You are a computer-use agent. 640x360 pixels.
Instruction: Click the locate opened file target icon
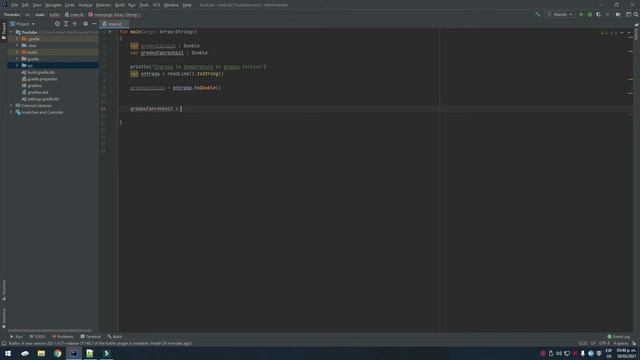57,24
